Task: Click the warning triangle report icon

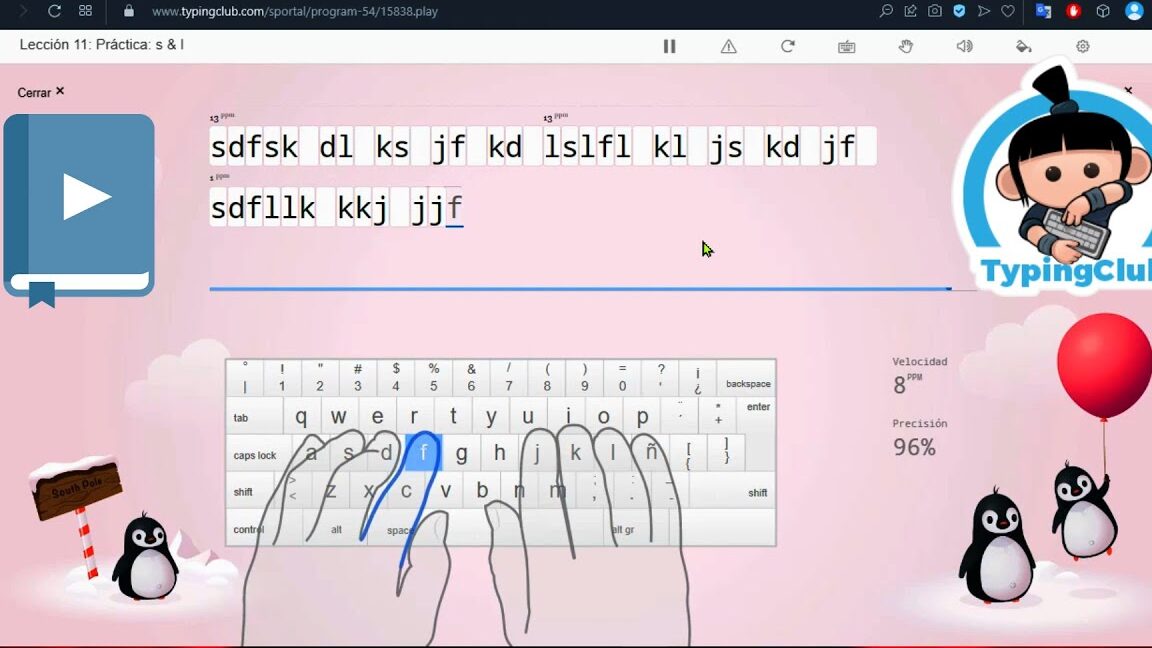Action: click(729, 46)
